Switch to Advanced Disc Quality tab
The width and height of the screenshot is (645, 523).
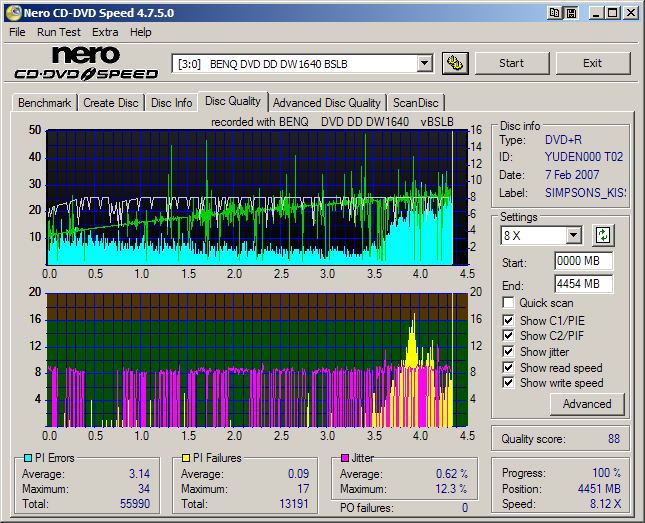327,103
